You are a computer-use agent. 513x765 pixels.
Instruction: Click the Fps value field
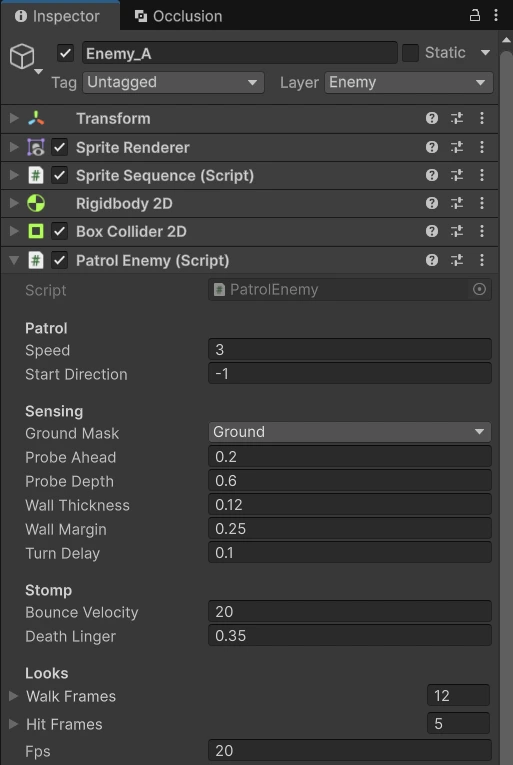(349, 751)
